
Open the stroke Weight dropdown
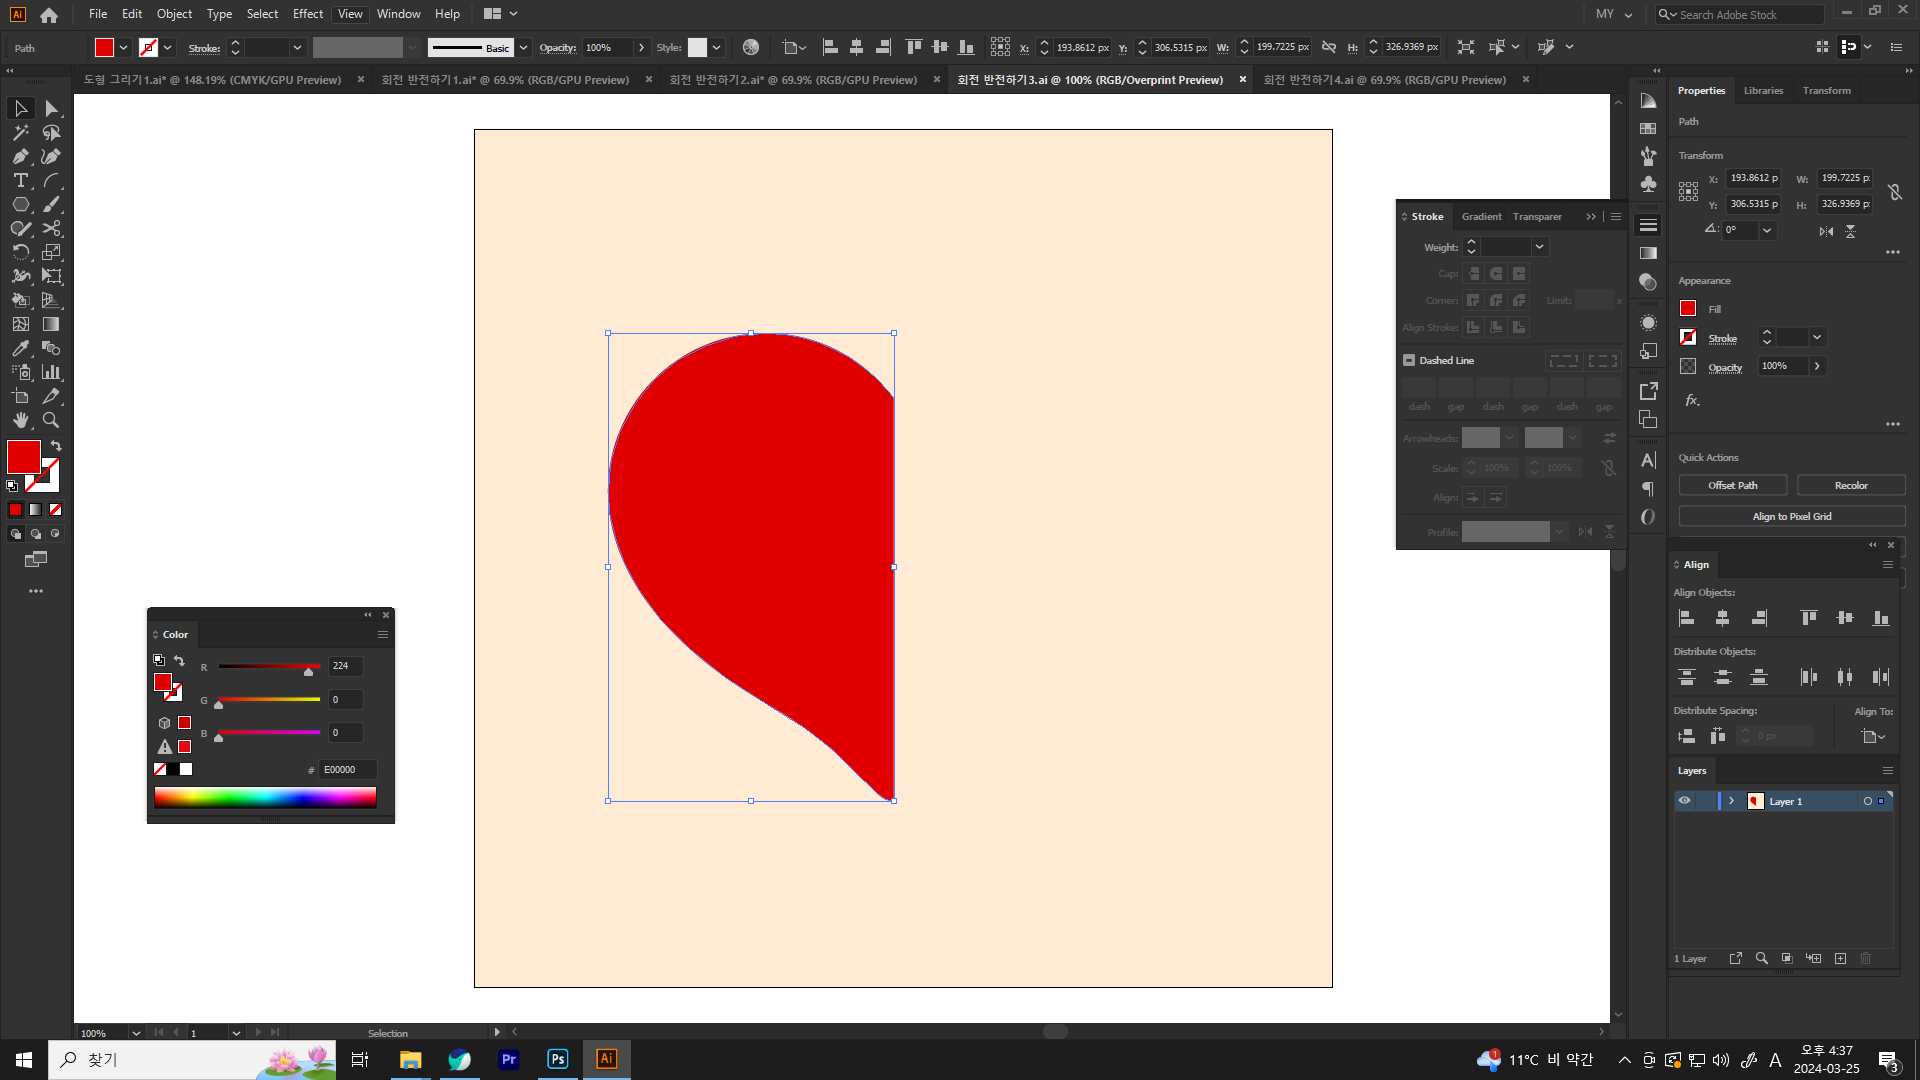click(1539, 247)
